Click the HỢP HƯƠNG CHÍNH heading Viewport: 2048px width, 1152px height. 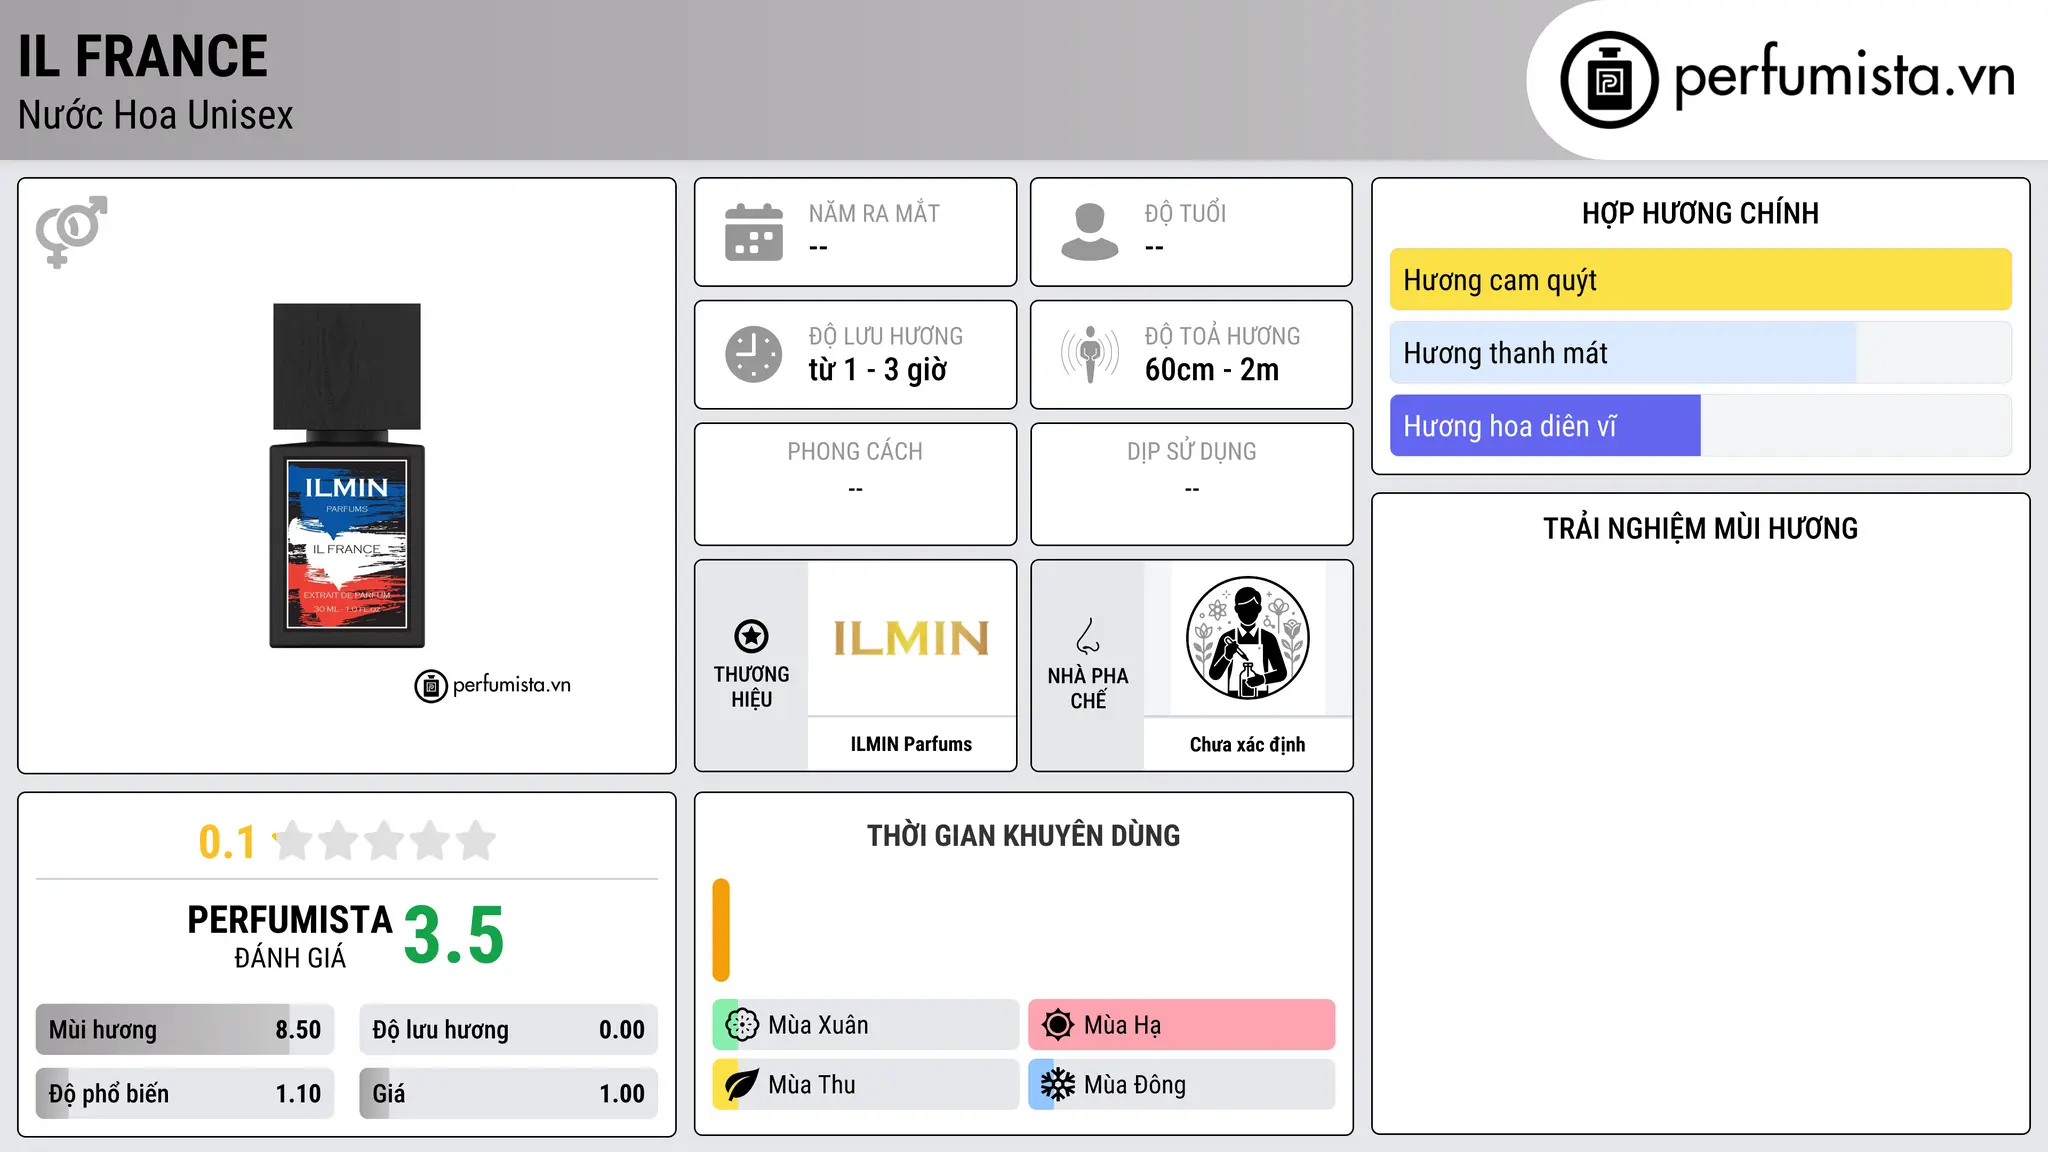pyautogui.click(x=1701, y=213)
